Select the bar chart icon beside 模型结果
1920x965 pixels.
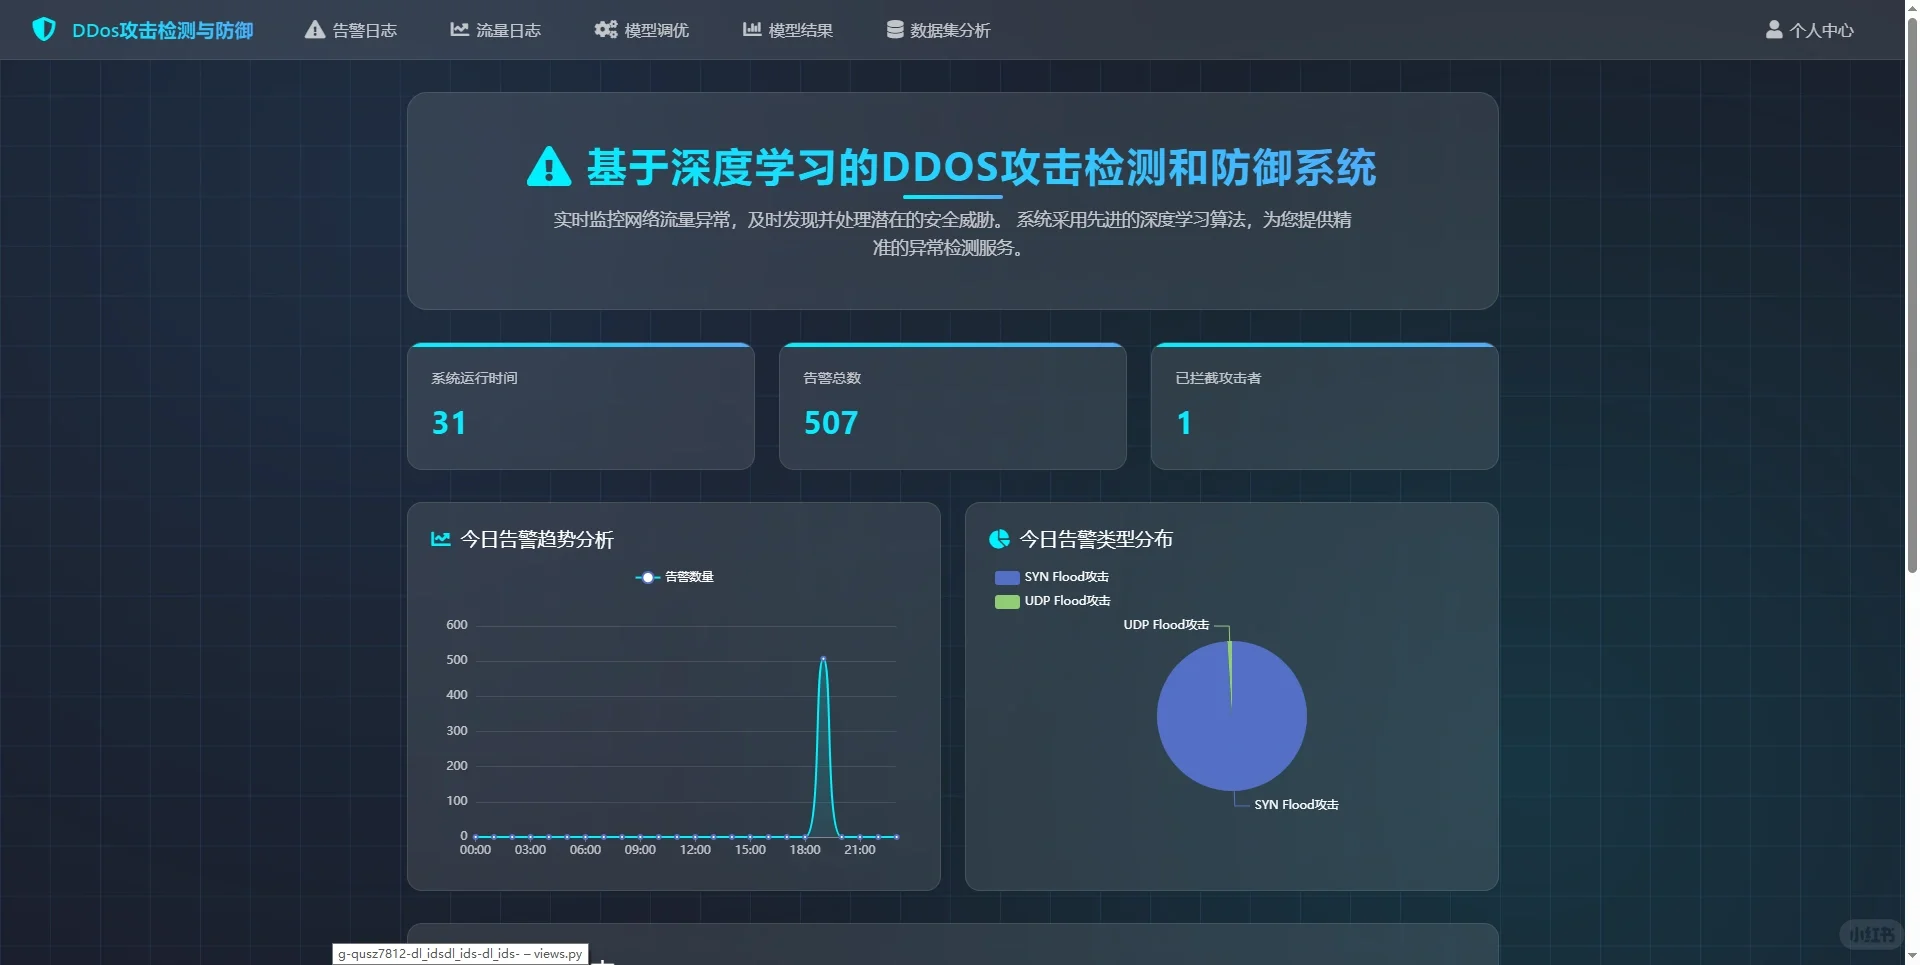(x=751, y=29)
